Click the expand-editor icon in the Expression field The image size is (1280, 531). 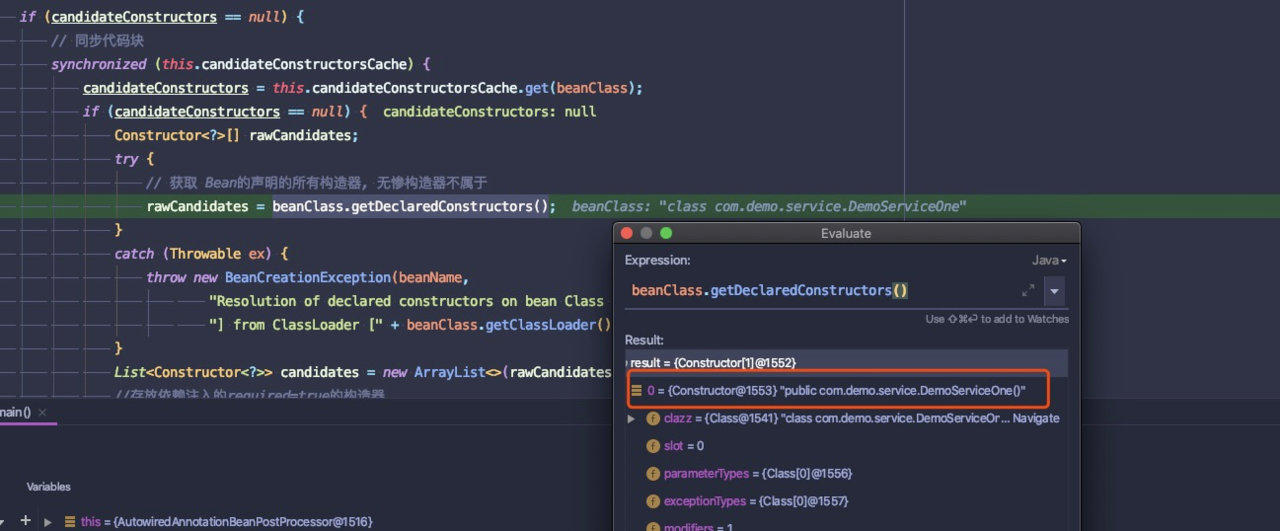[x=1028, y=290]
